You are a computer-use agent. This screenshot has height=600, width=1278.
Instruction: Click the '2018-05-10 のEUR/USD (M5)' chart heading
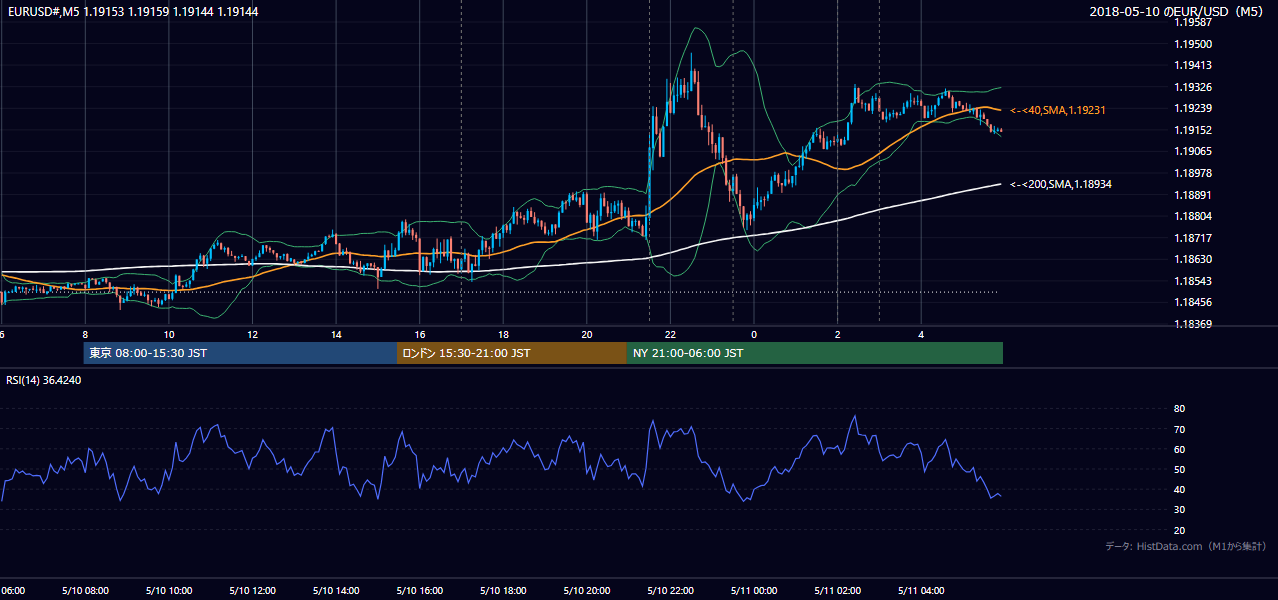coord(1178,11)
